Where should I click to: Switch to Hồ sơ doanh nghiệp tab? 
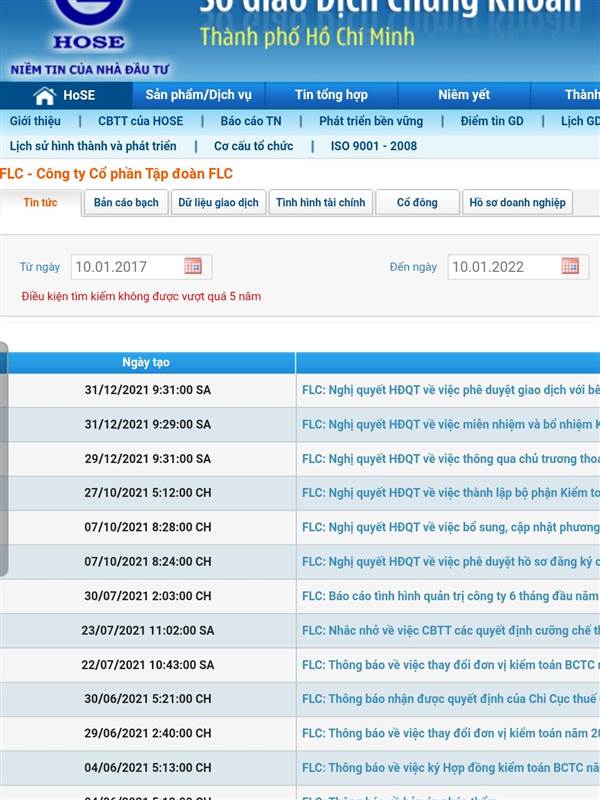click(517, 203)
